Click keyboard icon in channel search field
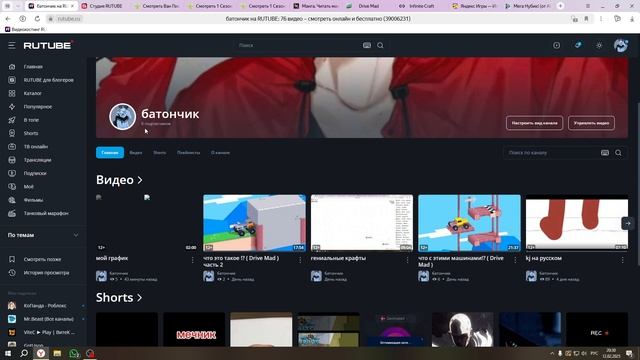 [605, 153]
